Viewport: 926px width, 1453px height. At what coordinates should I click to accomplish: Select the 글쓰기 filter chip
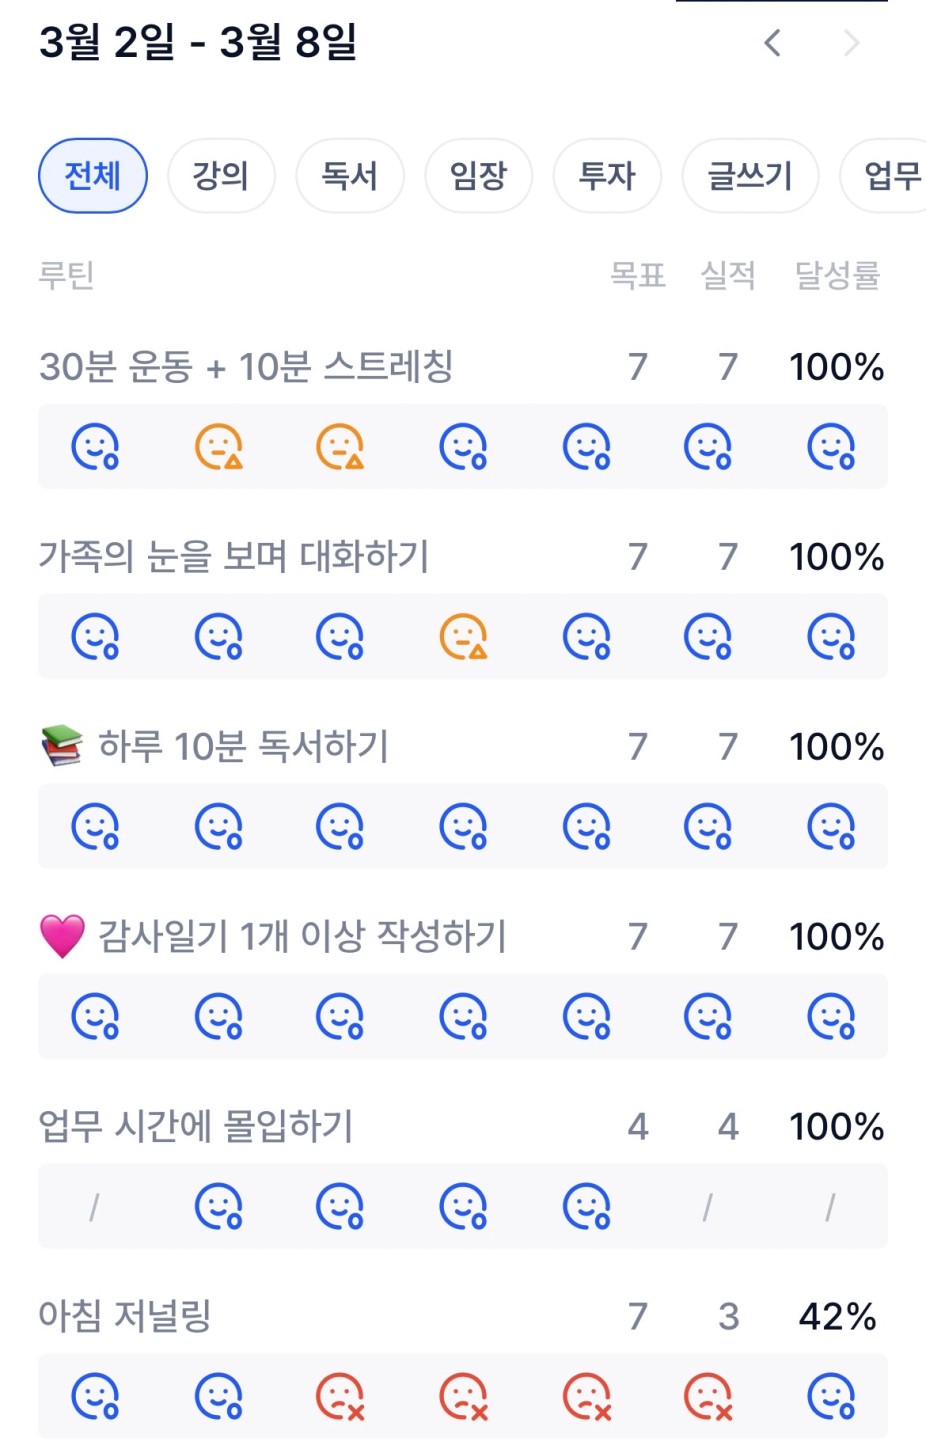click(750, 176)
